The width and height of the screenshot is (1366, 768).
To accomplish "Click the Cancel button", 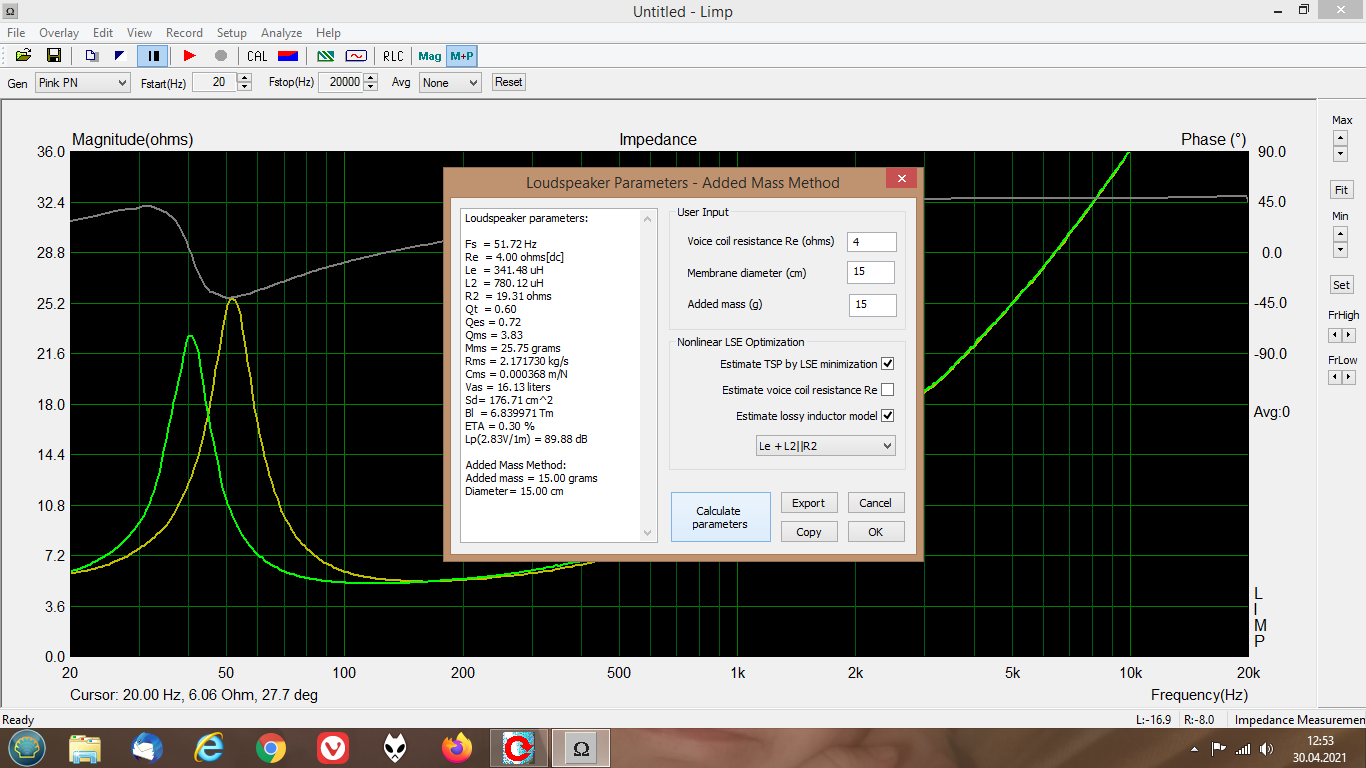I will pos(876,503).
